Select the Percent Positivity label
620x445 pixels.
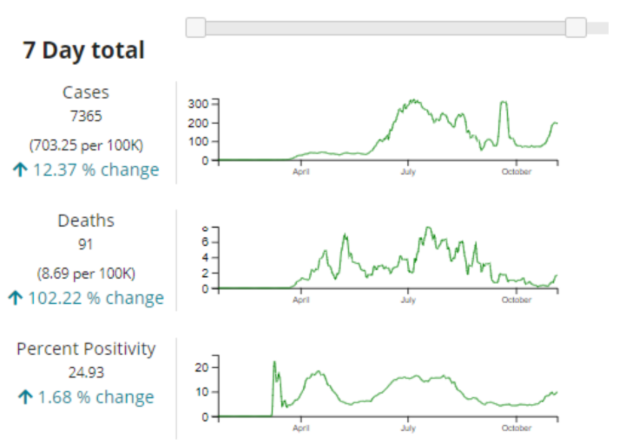coord(86,349)
